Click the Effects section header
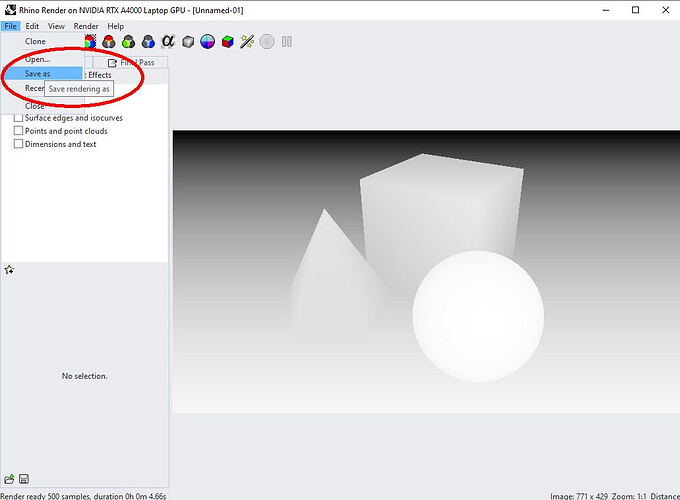The image size is (680, 500). pos(99,75)
